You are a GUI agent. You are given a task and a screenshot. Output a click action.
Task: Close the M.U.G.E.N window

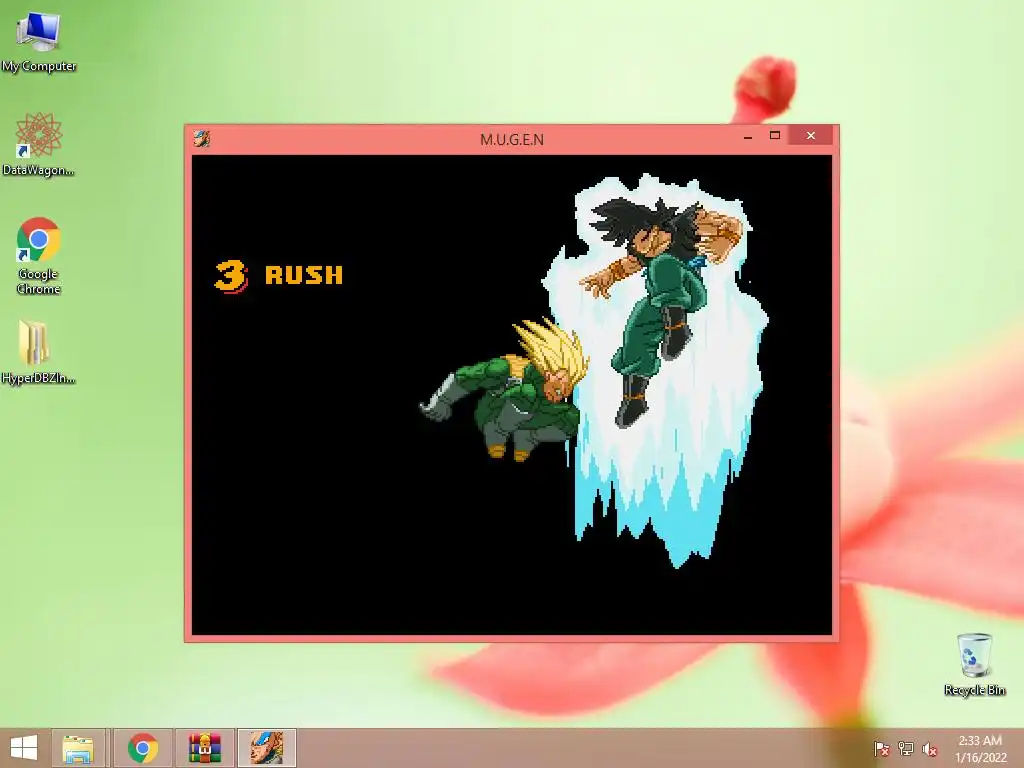(x=810, y=136)
